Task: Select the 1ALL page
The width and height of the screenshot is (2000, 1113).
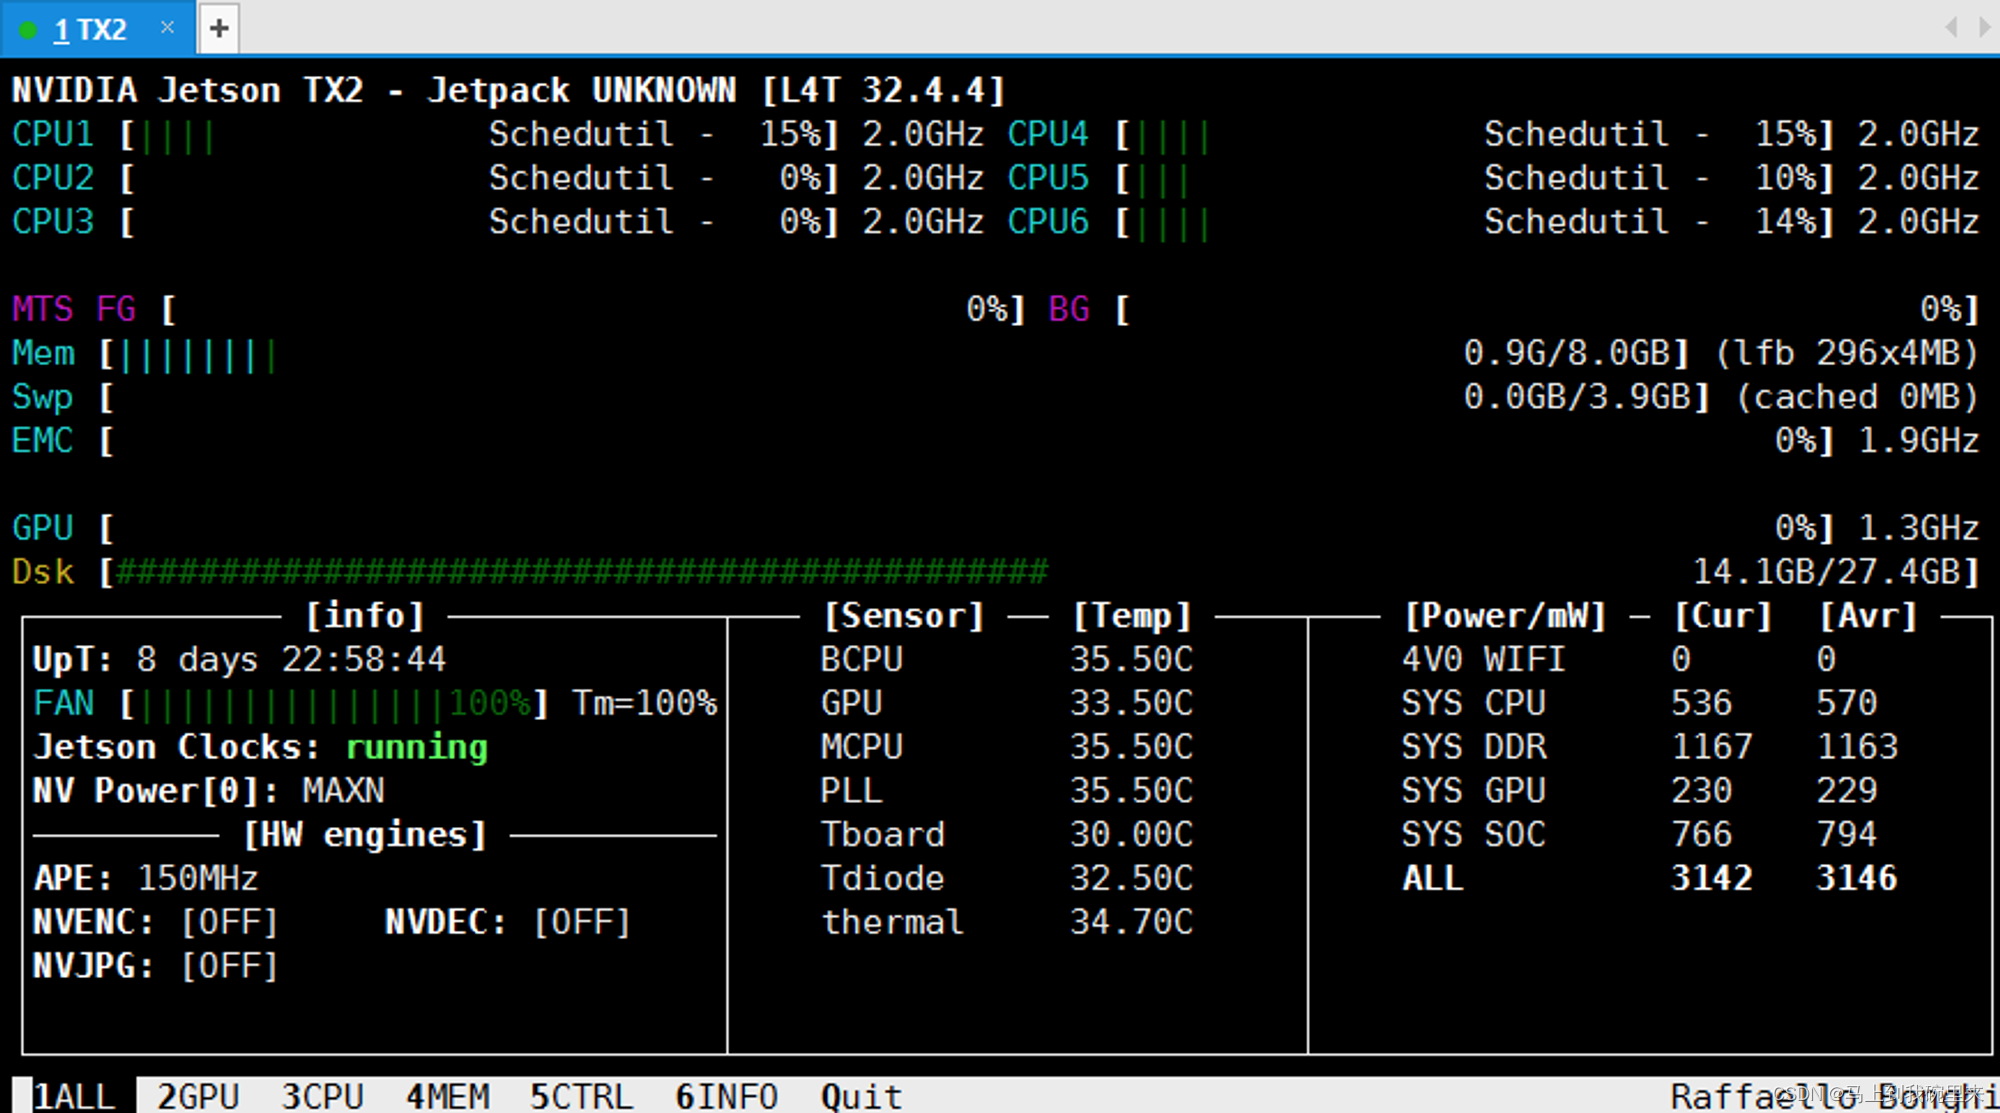Action: [x=74, y=1096]
